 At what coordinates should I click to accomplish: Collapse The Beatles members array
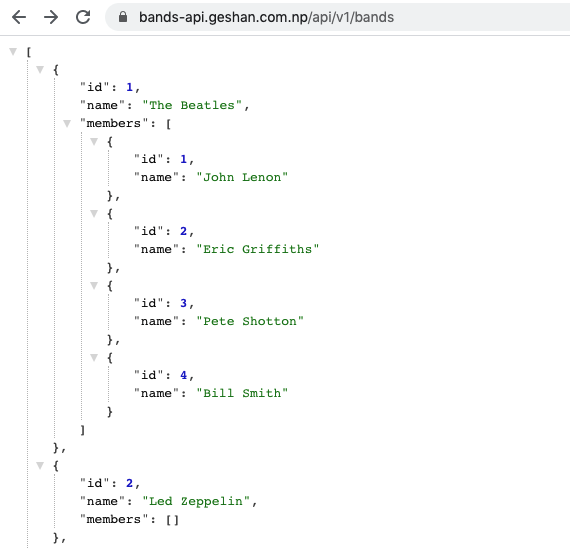tap(67, 124)
